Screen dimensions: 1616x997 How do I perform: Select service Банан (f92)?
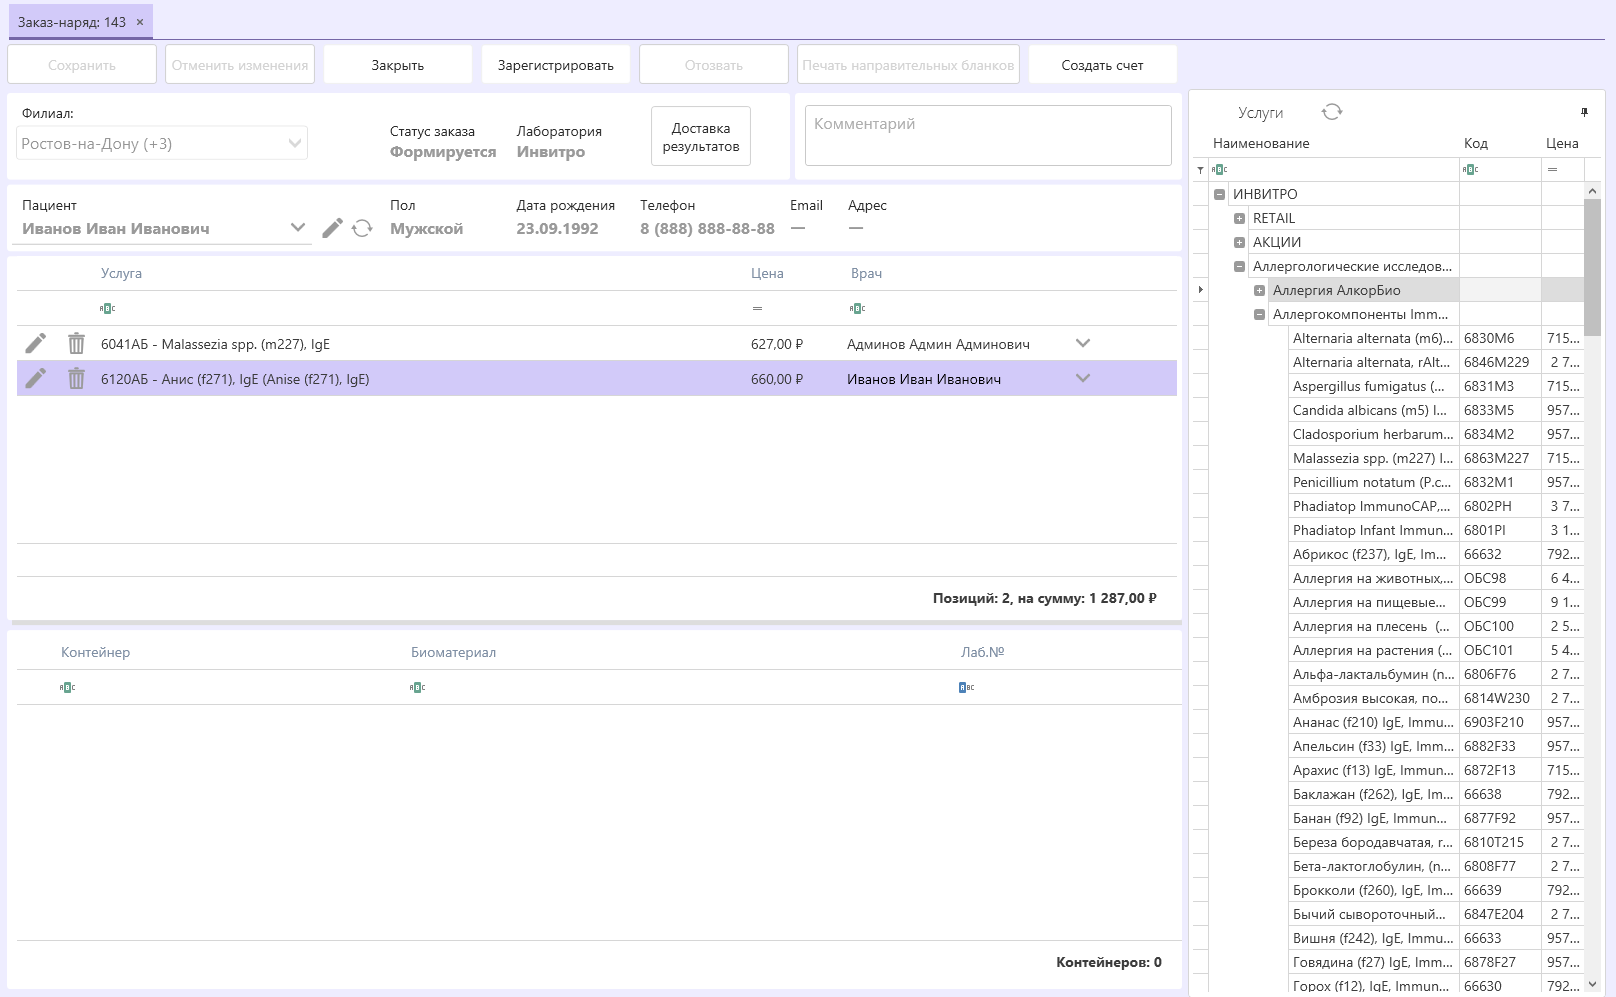(x=1372, y=818)
